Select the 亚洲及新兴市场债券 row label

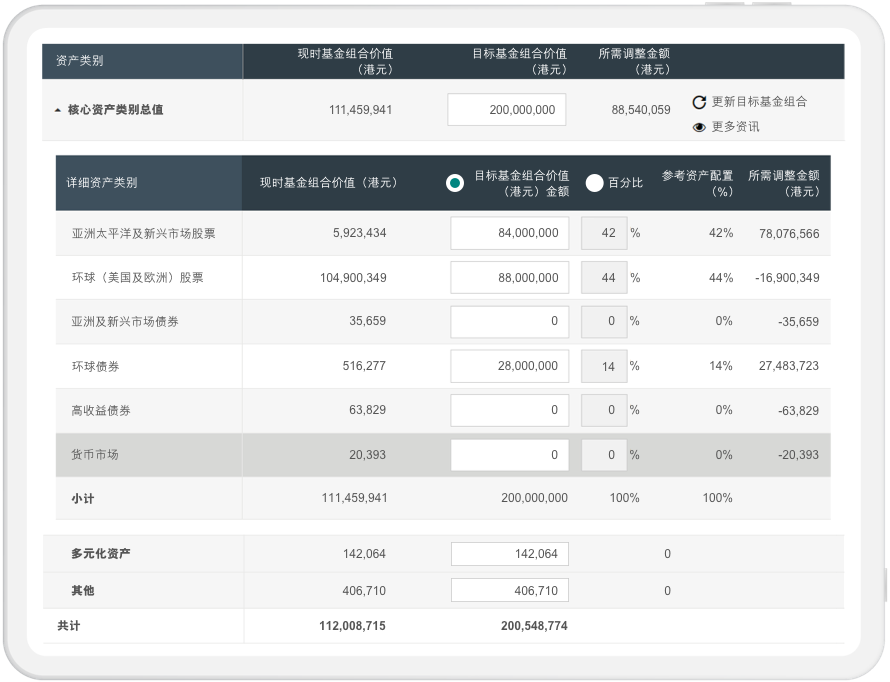click(125, 322)
